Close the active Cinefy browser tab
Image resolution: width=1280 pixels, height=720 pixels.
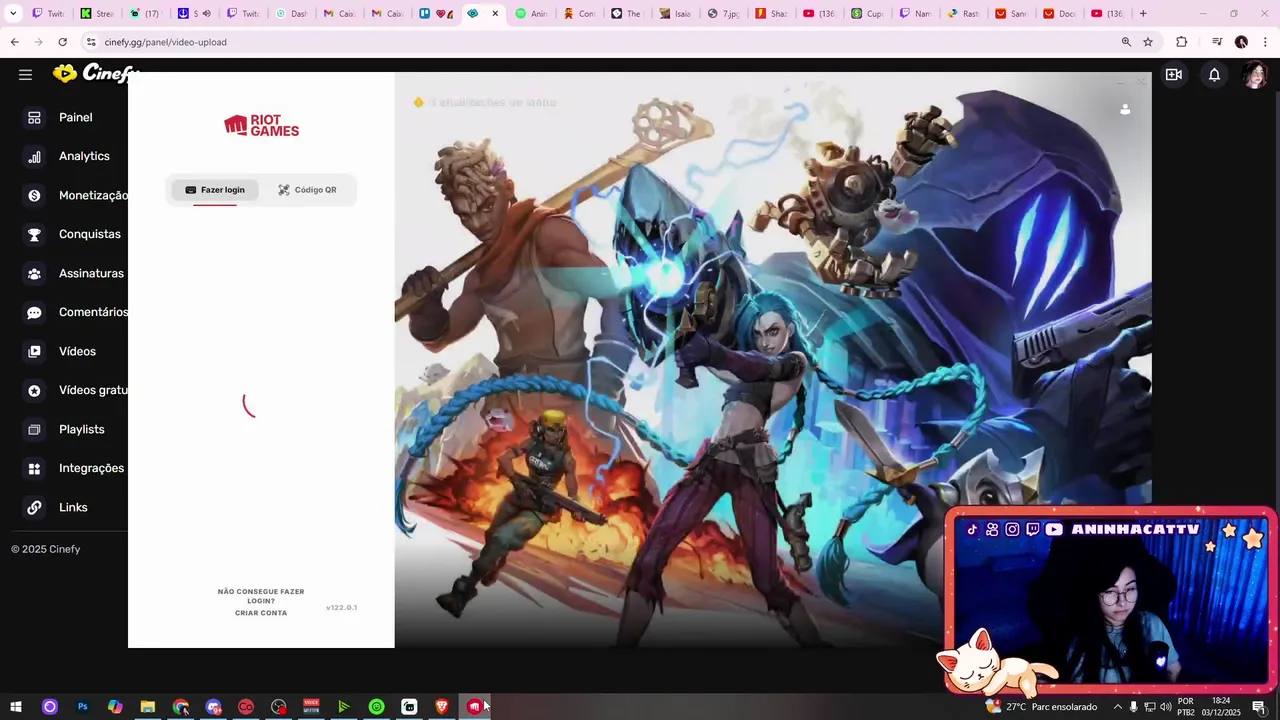tap(495, 14)
